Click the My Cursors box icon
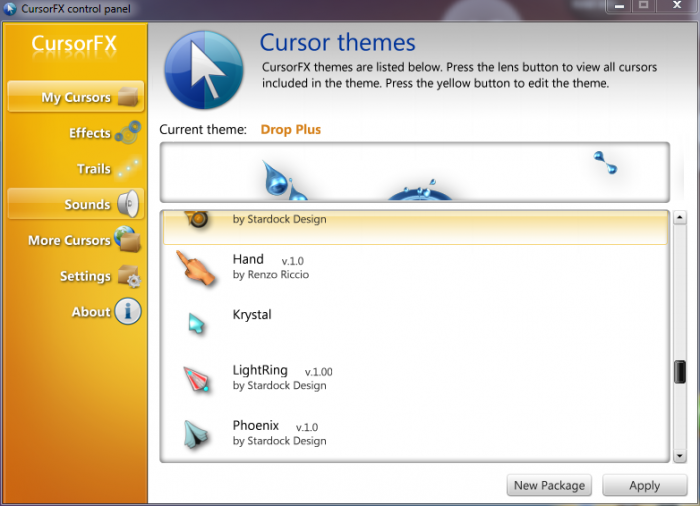 (x=128, y=96)
